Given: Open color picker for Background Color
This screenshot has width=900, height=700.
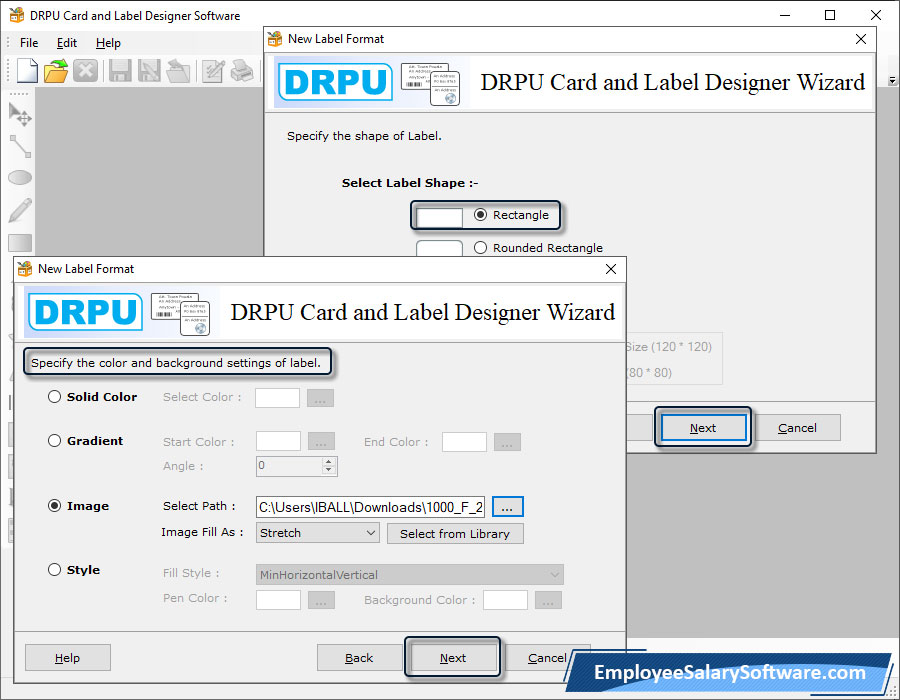Looking at the screenshot, I should (x=548, y=600).
